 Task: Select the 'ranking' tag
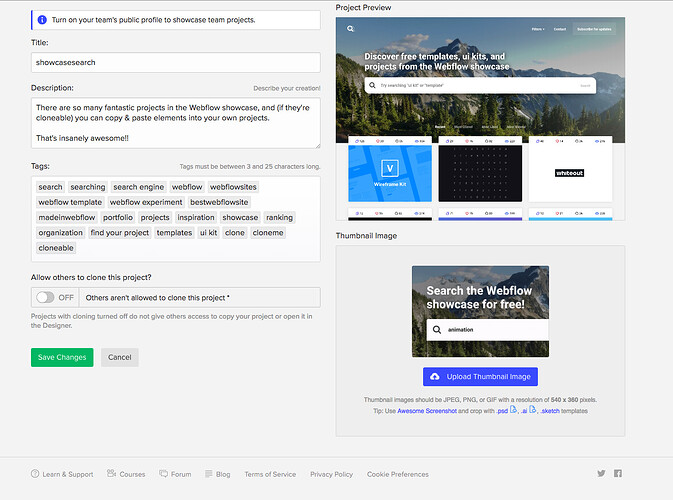click(279, 218)
